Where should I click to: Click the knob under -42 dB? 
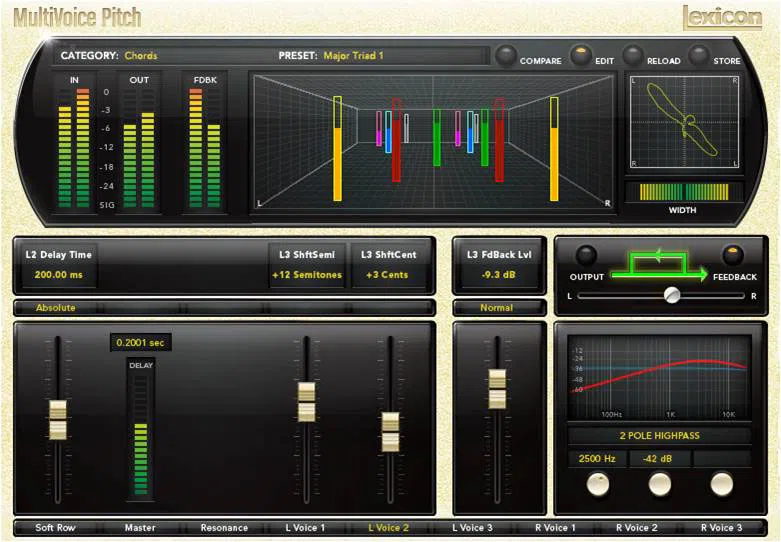coord(659,484)
